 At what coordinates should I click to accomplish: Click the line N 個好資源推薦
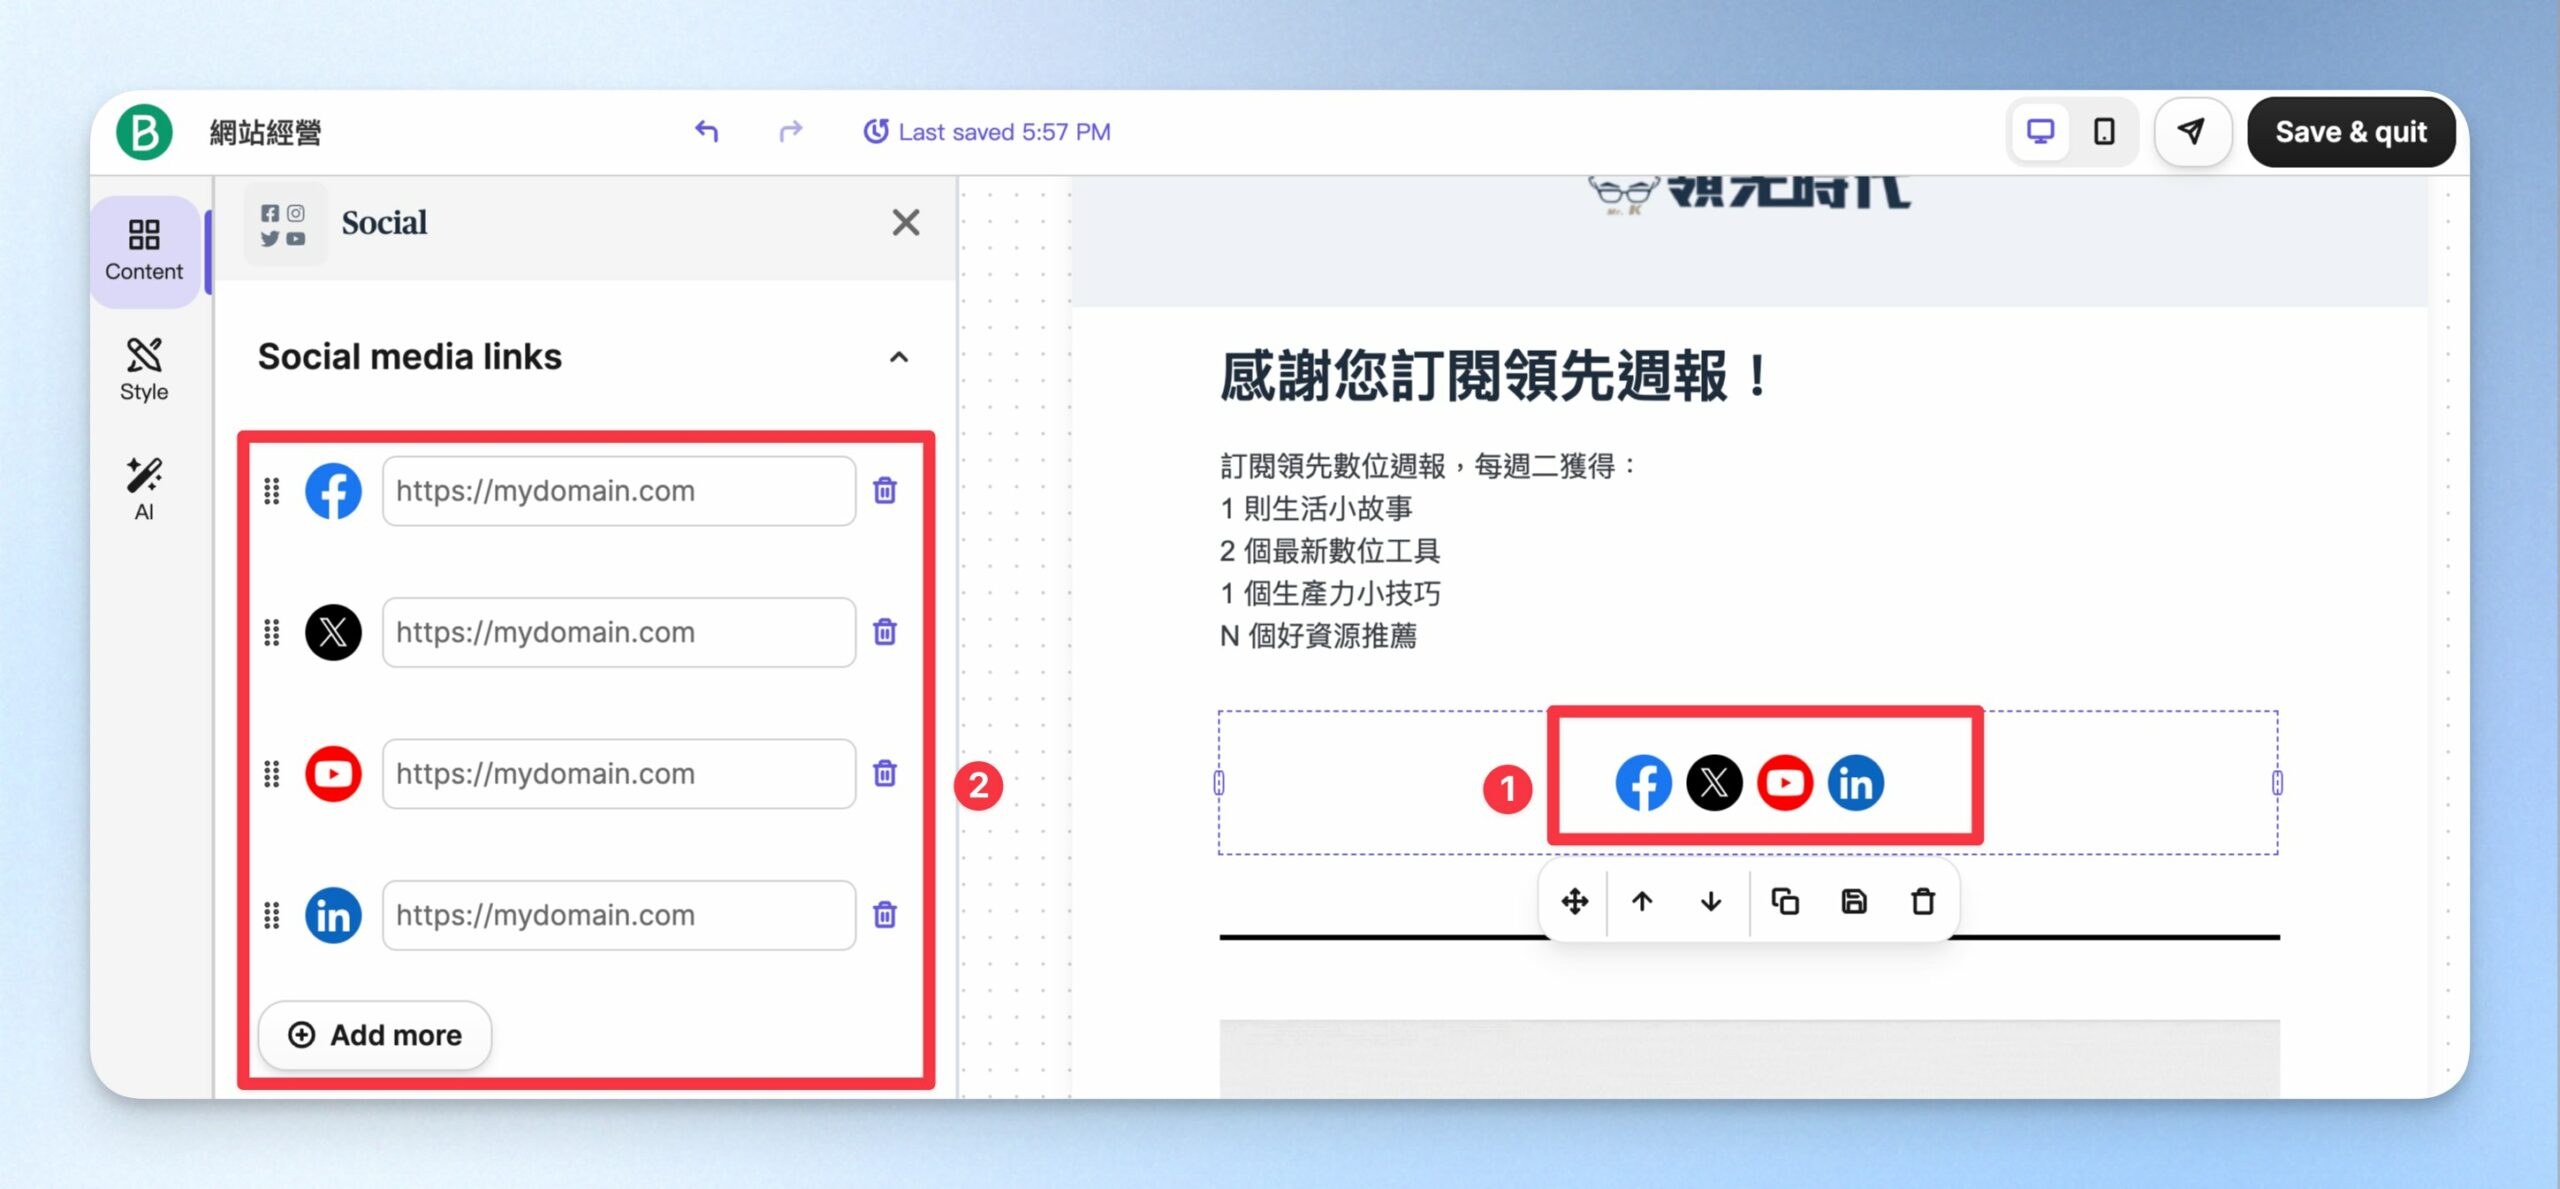[1318, 636]
